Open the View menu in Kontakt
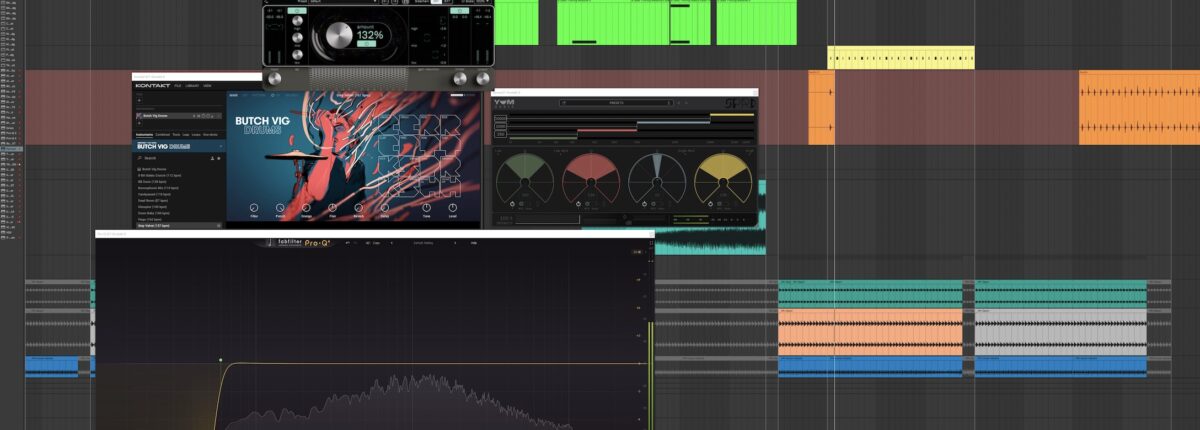 click(x=207, y=86)
